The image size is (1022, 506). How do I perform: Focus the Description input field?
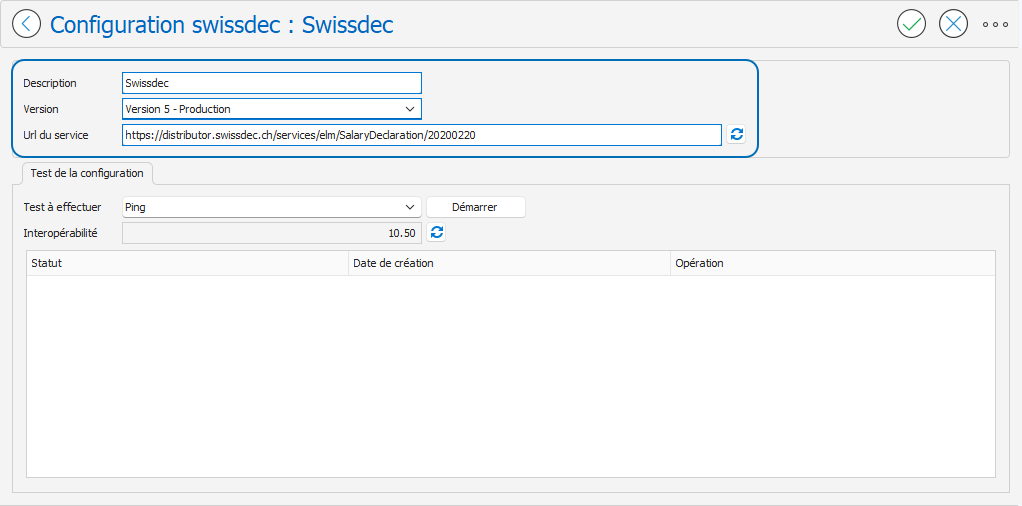click(x=271, y=84)
